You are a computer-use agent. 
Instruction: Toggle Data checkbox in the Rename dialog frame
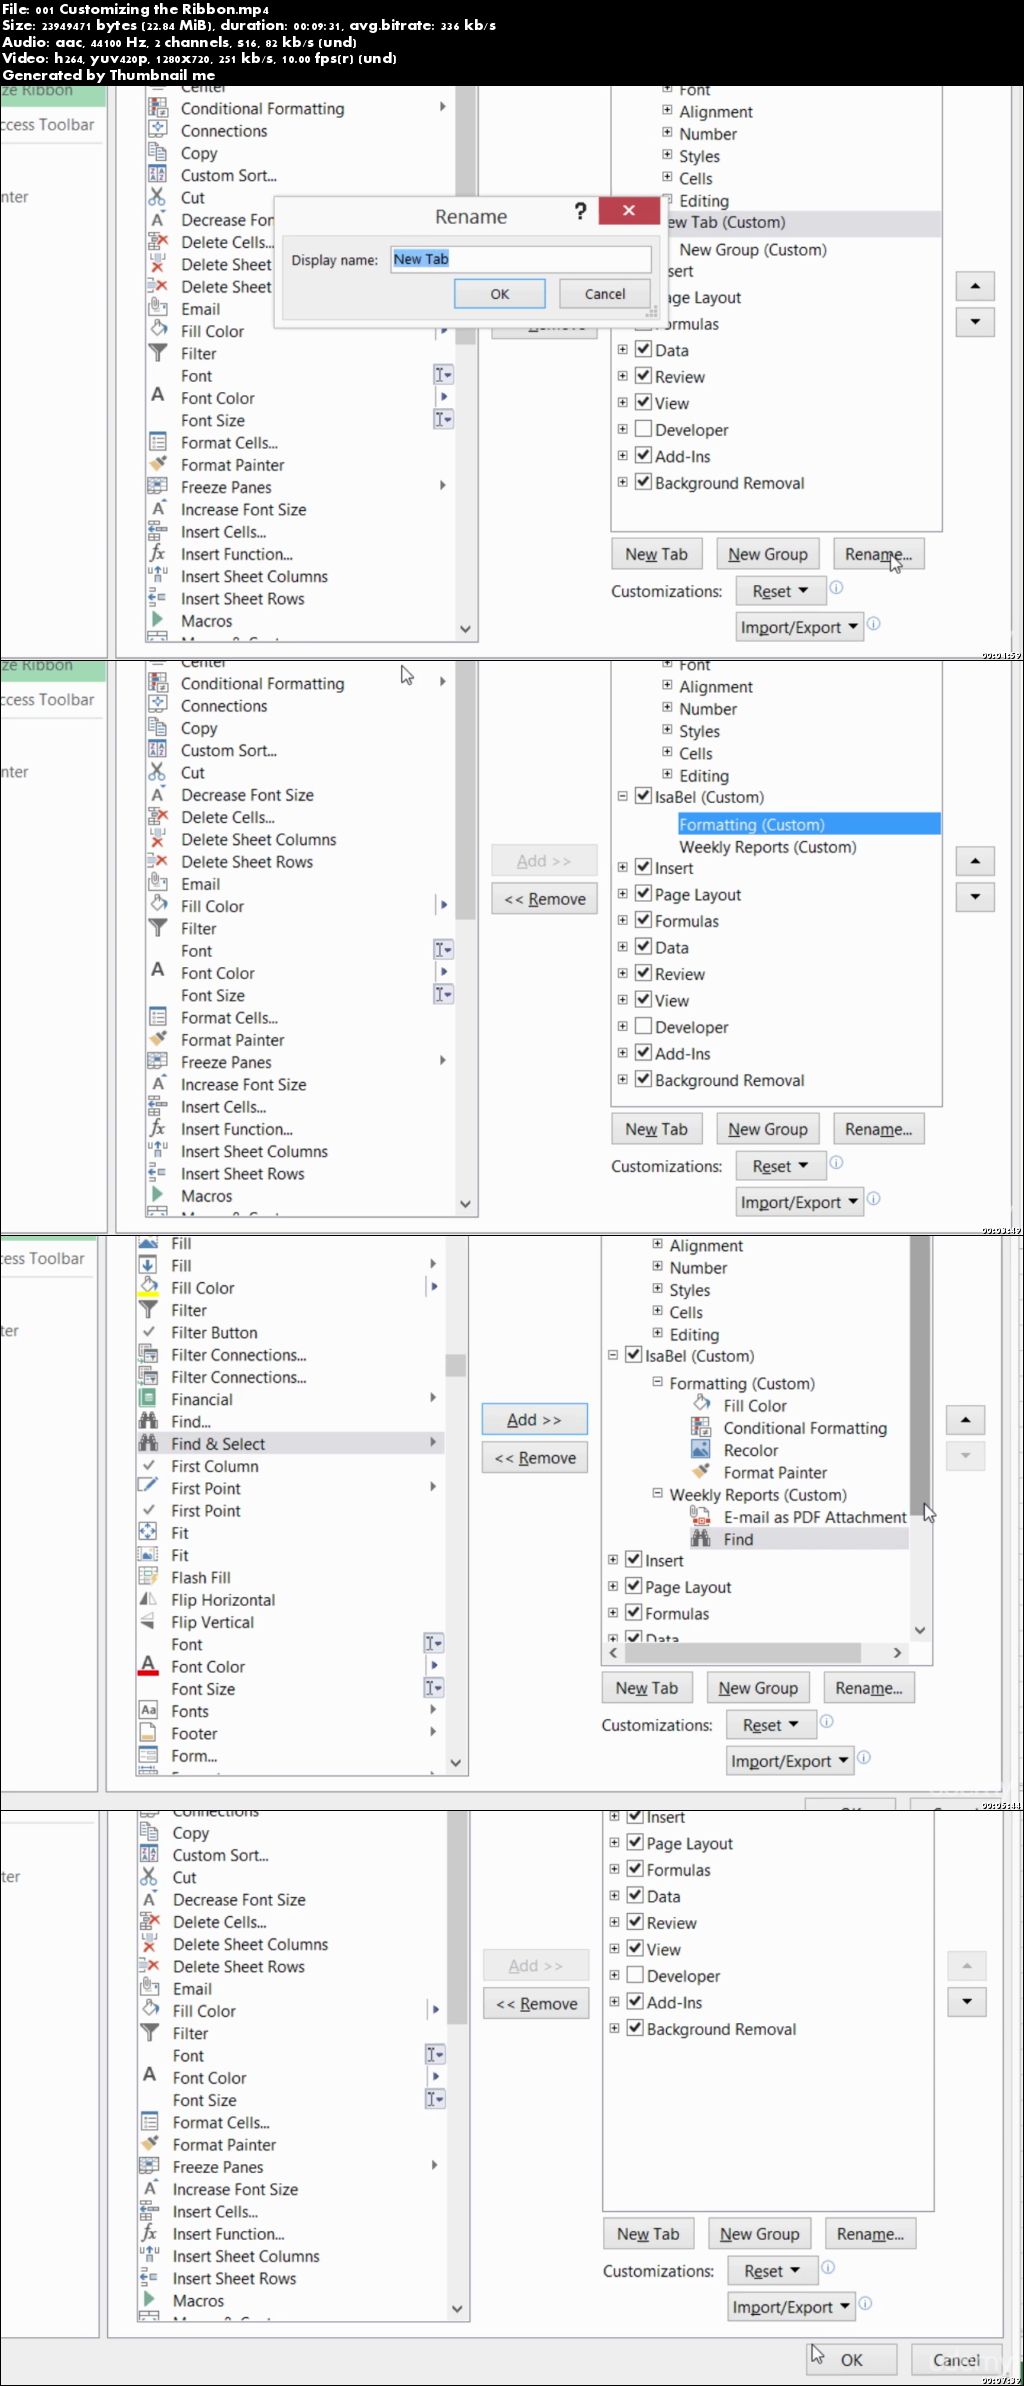pos(644,349)
